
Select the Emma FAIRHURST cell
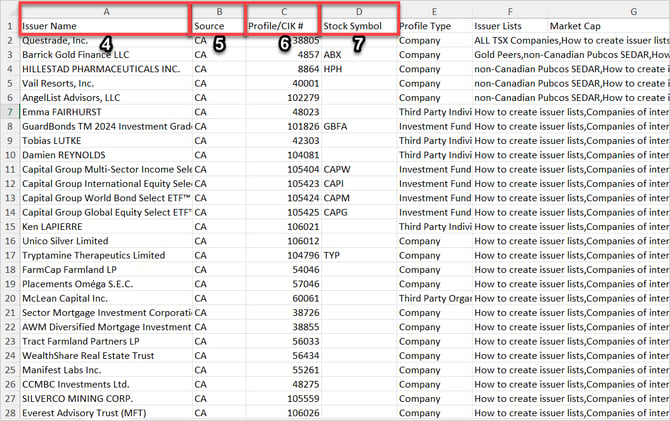click(x=106, y=112)
